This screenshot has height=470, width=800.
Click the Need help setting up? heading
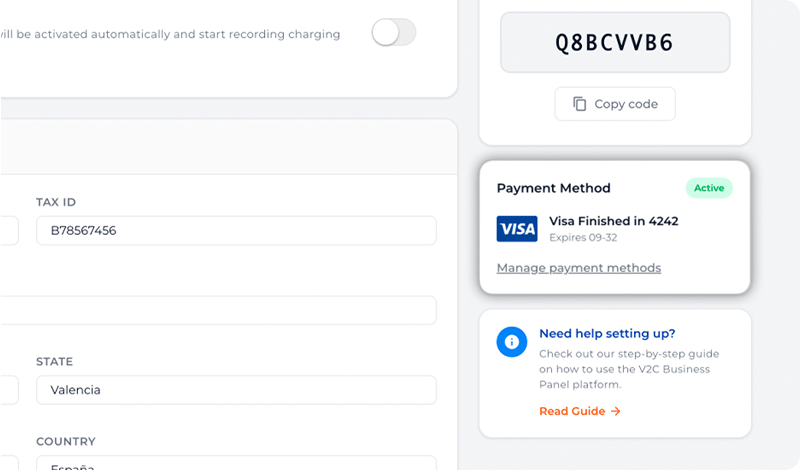[607, 334]
